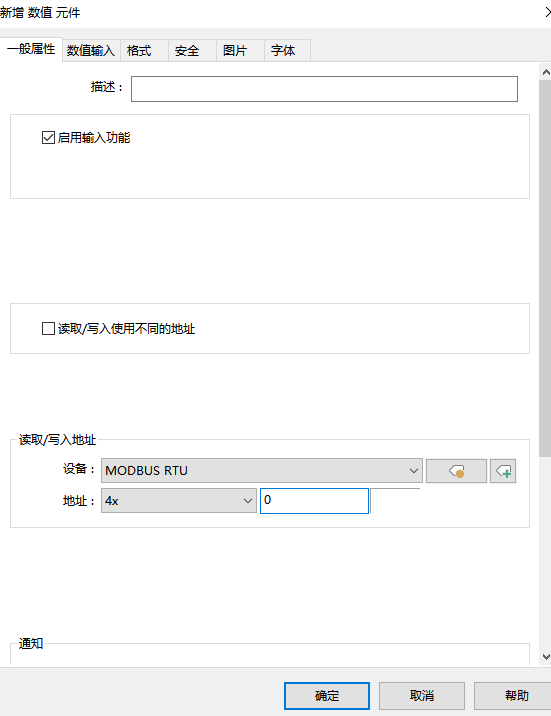This screenshot has width=551, height=716.
Task: Focus the address value field showing 0
Action: pos(314,500)
